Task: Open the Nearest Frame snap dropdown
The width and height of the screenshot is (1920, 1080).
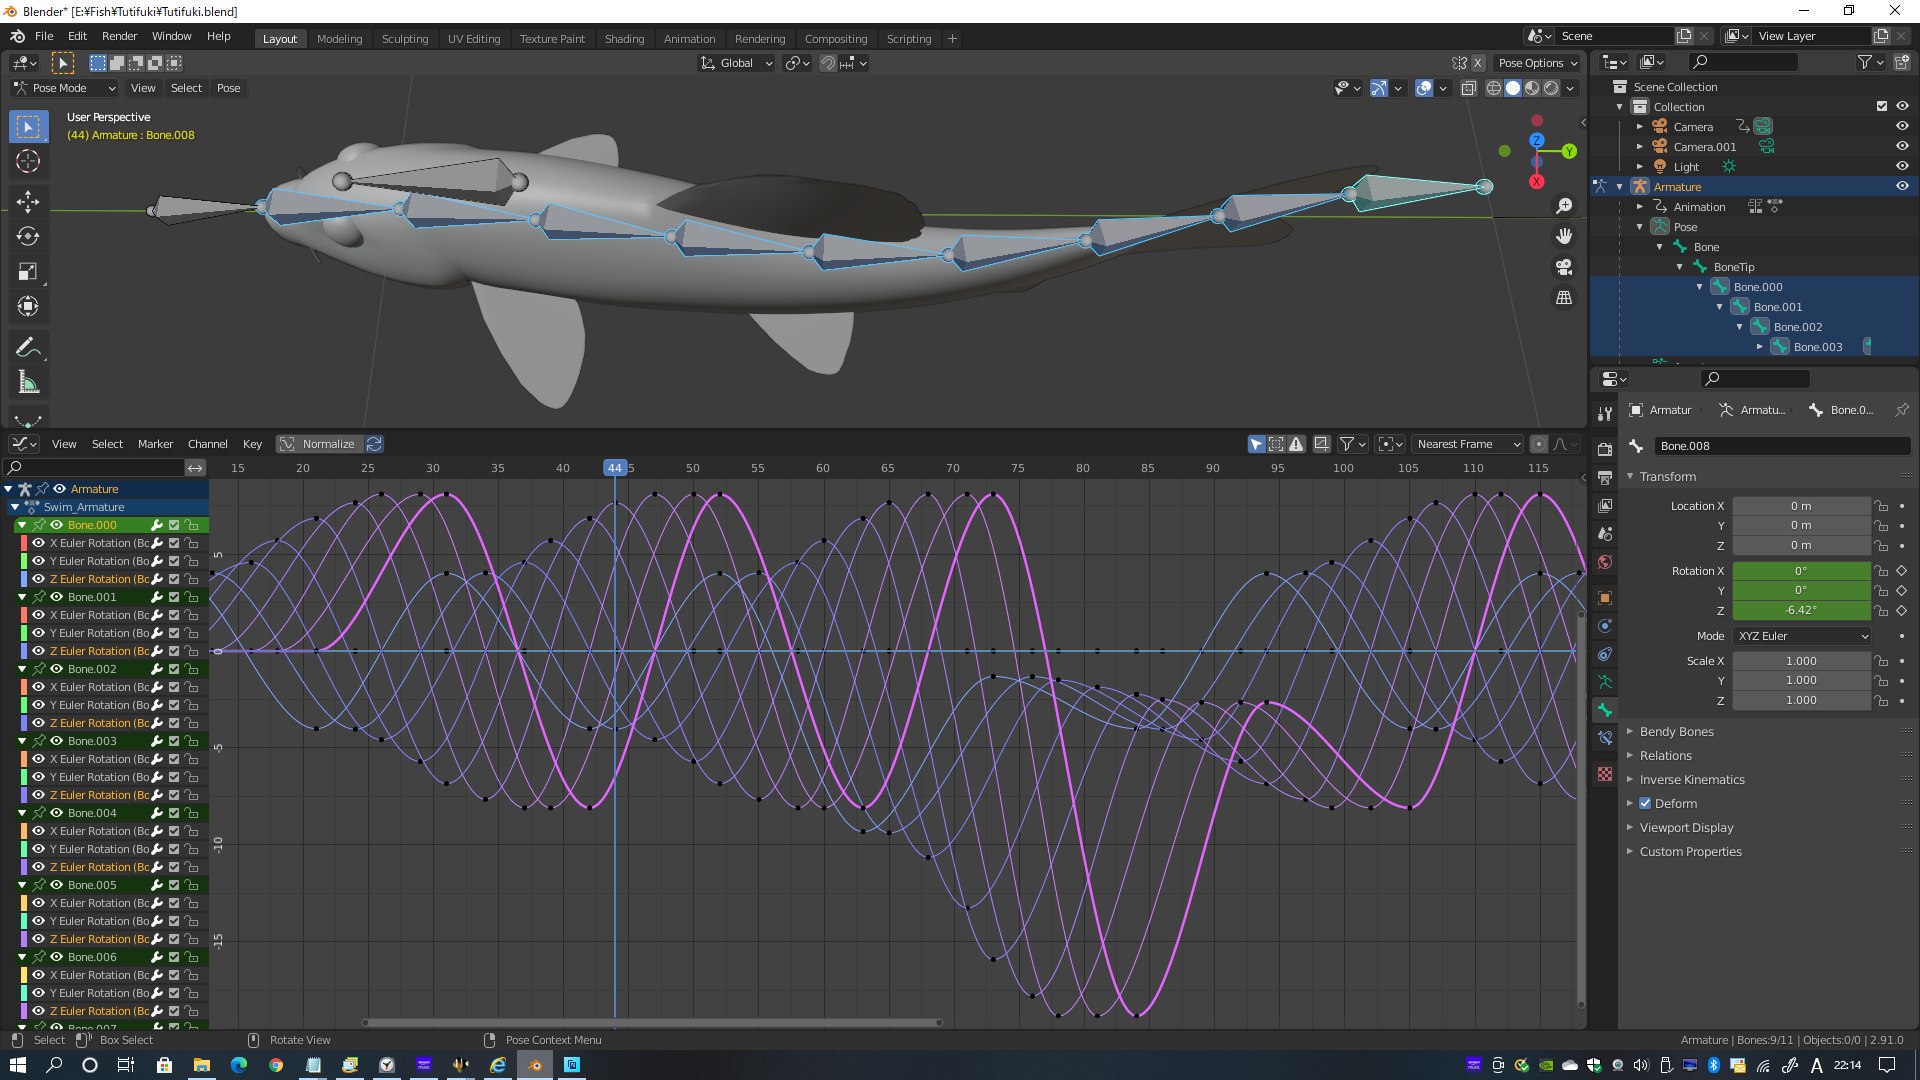Action: (x=1468, y=444)
